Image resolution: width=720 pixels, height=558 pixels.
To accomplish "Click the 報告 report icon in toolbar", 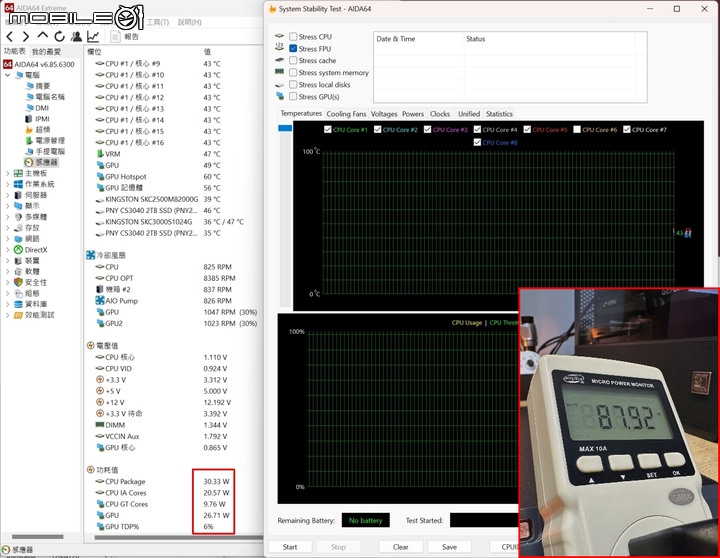I will pyautogui.click(x=115, y=36).
